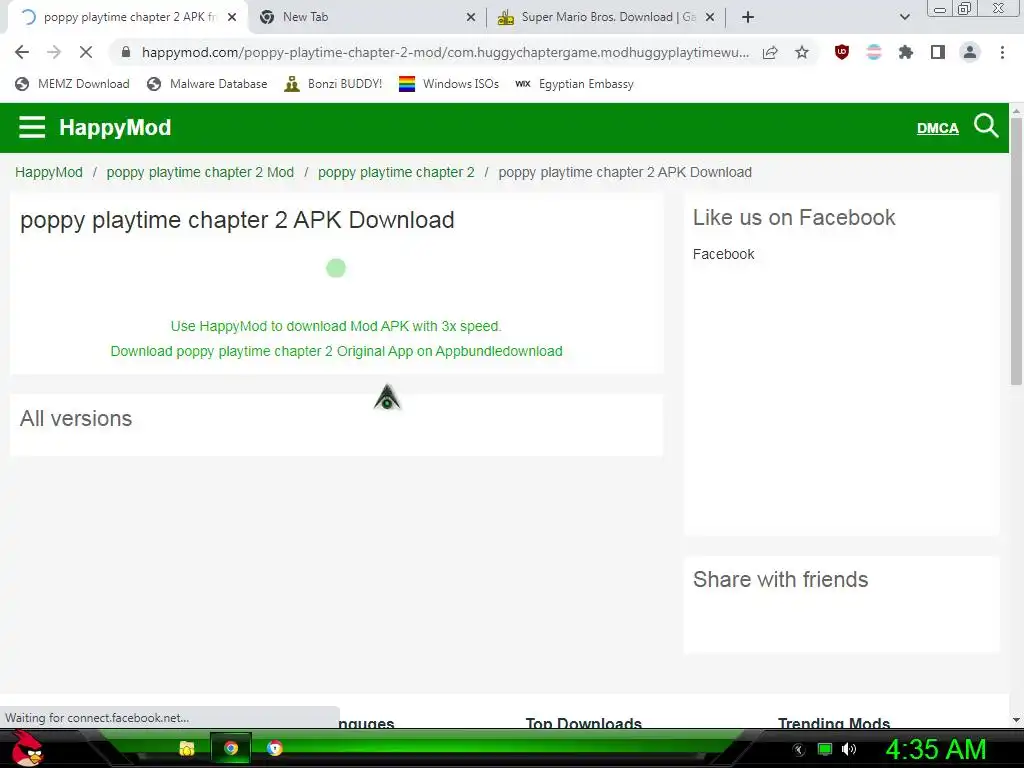Open the Egyptian Embassy bookmark

(575, 84)
